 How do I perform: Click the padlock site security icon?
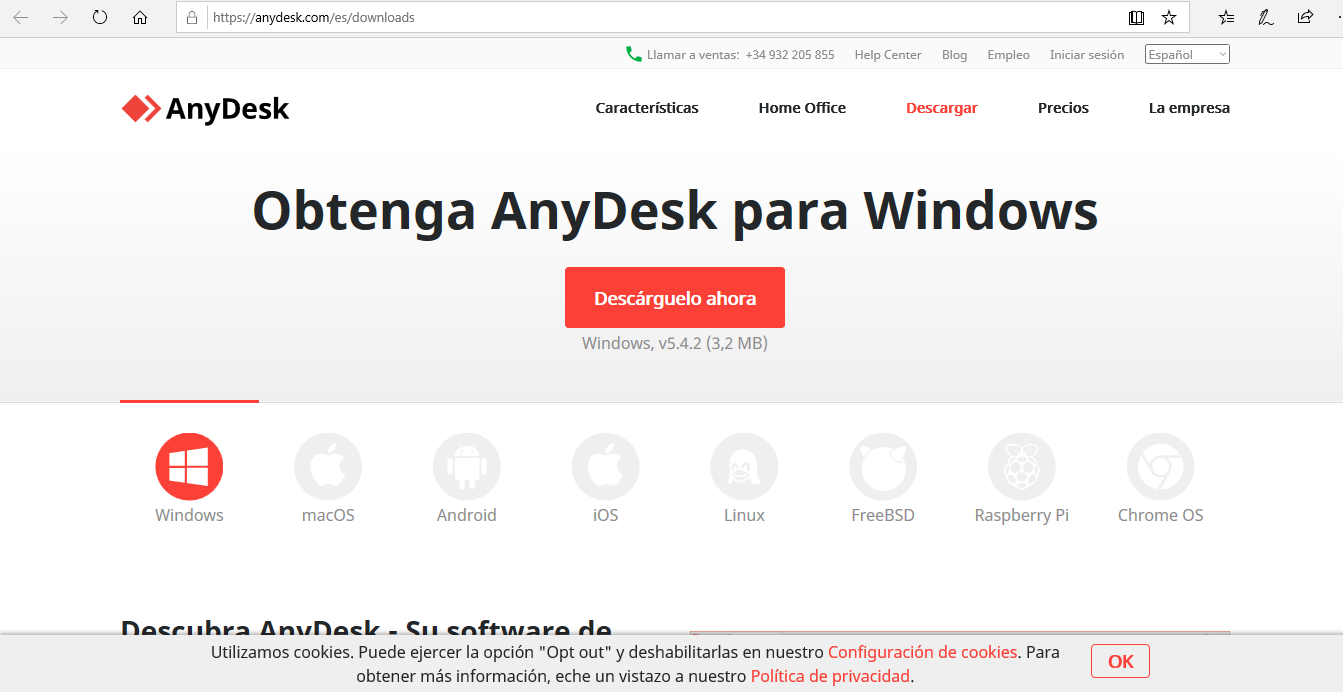point(193,17)
